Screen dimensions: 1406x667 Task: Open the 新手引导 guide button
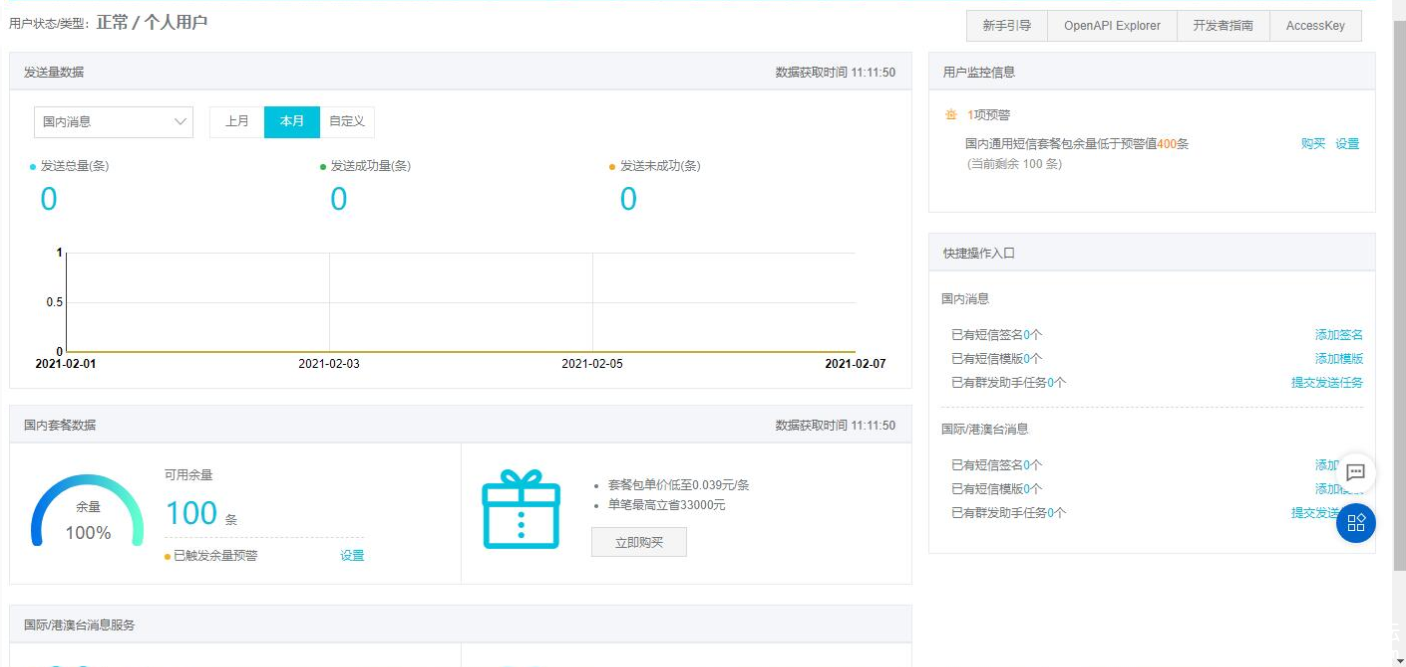point(1007,26)
